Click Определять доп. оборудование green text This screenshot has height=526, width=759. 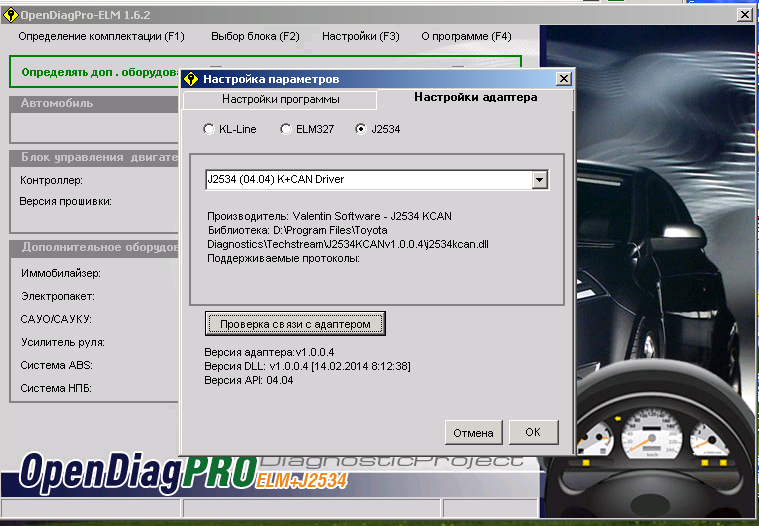100,72
